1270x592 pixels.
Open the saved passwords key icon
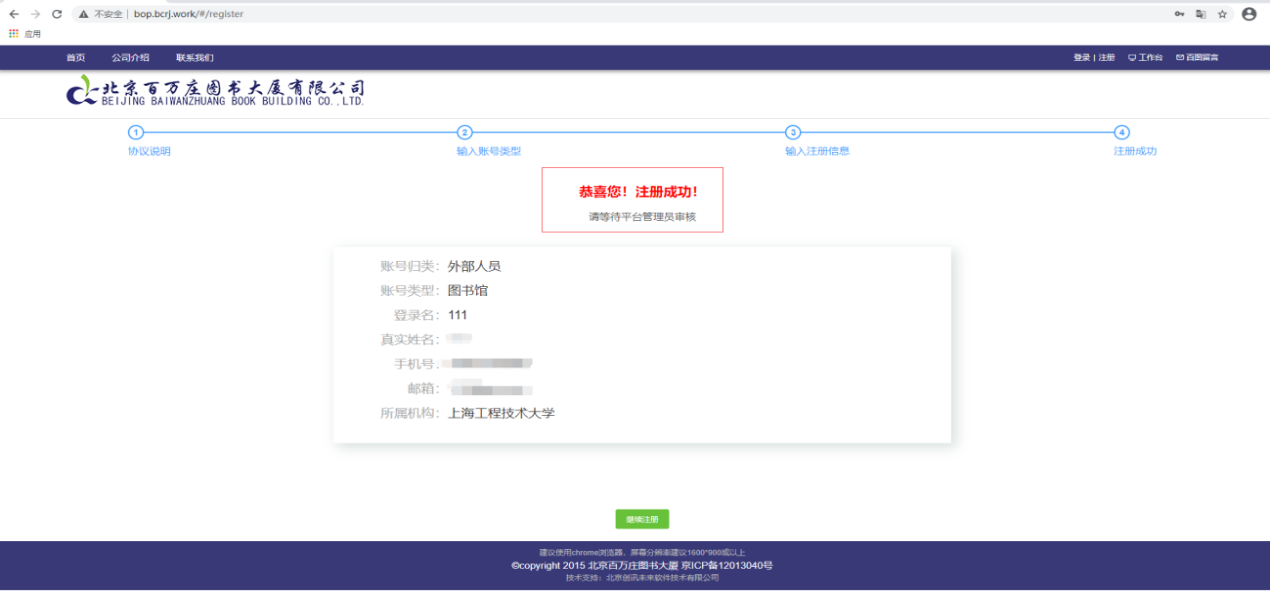click(x=1180, y=14)
